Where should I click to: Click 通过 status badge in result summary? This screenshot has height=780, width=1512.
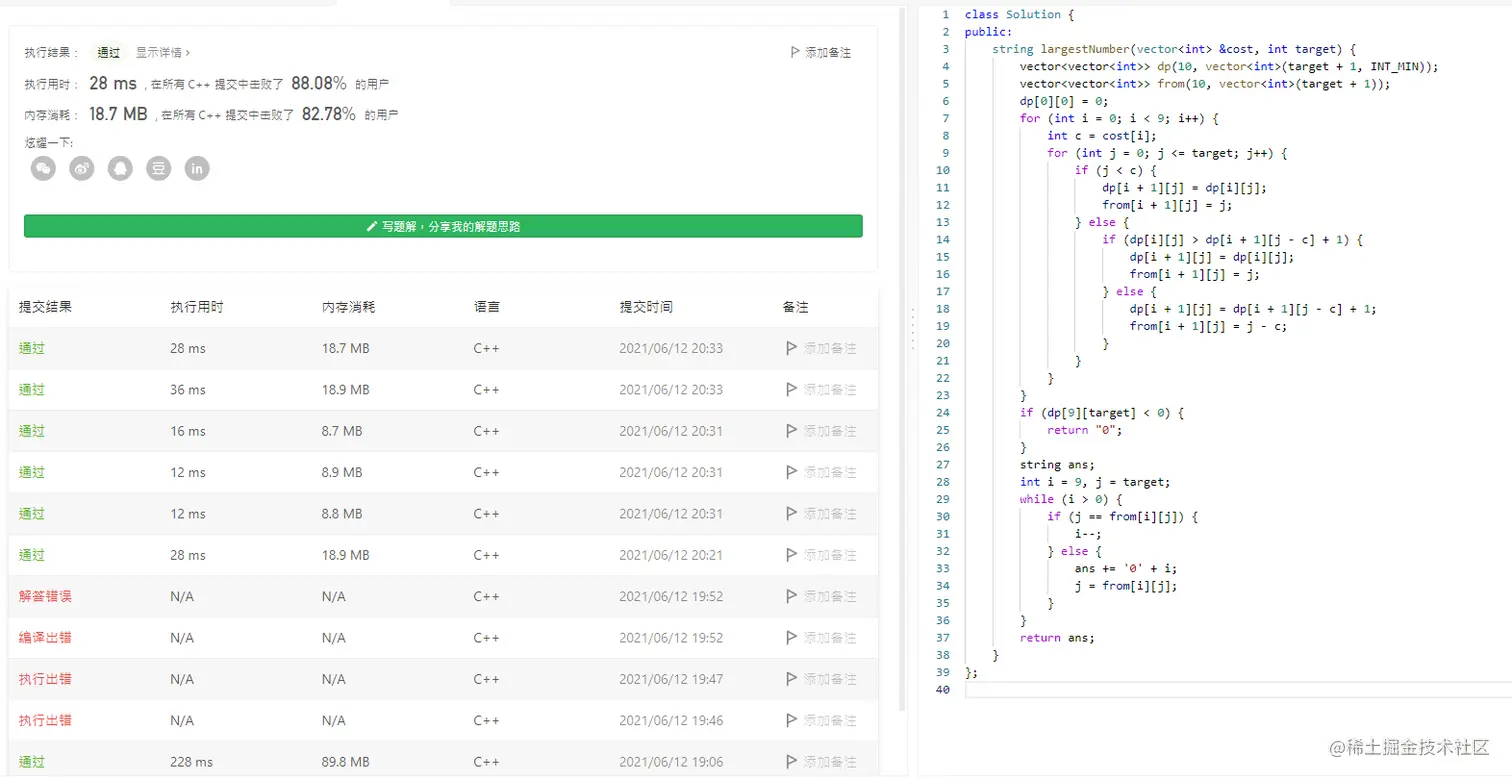click(108, 52)
